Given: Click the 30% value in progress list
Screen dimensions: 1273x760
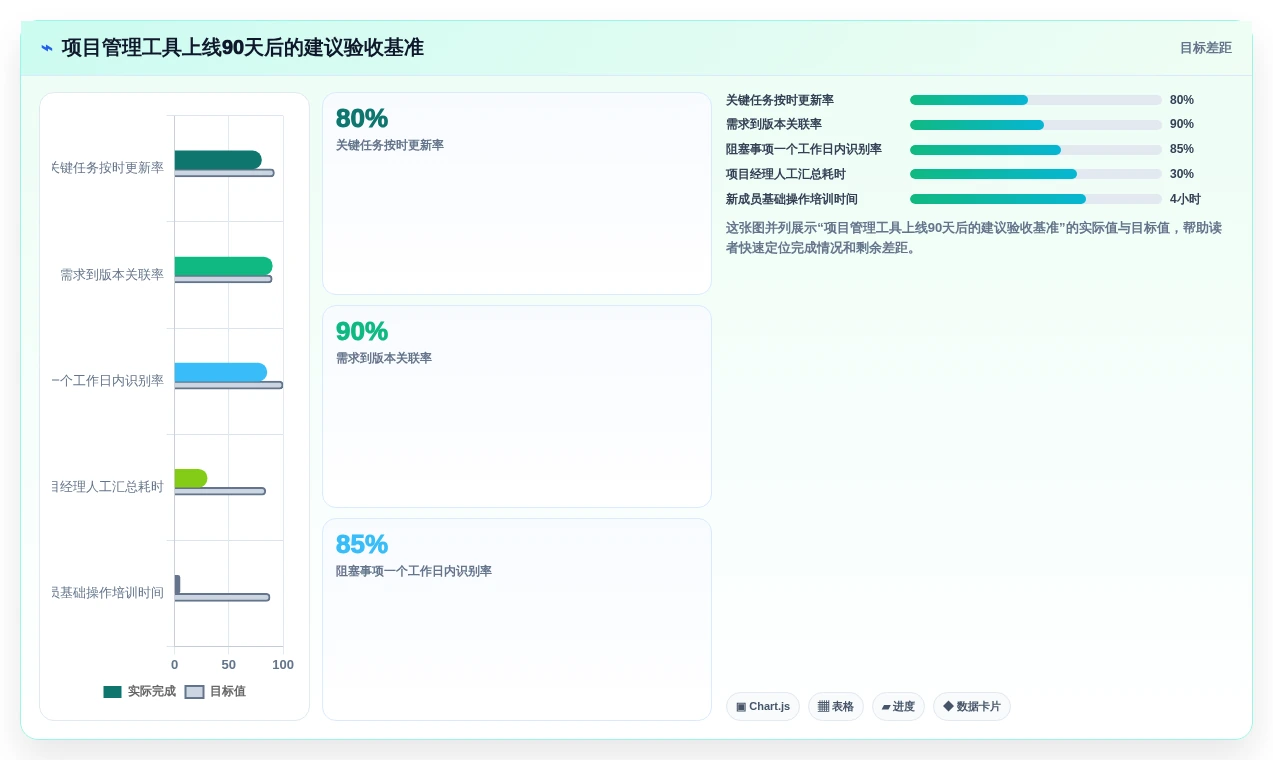Looking at the screenshot, I should [x=1182, y=174].
